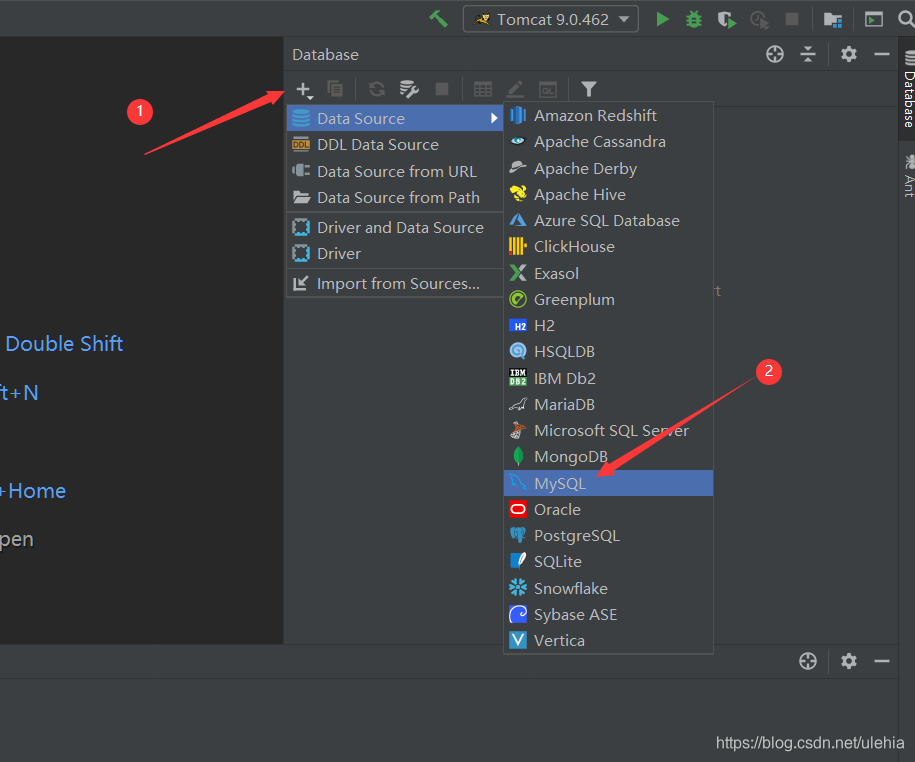Open the Tomcat 9.0.462 run configuration dropdown
Viewport: 915px width, 762px height.
point(550,19)
